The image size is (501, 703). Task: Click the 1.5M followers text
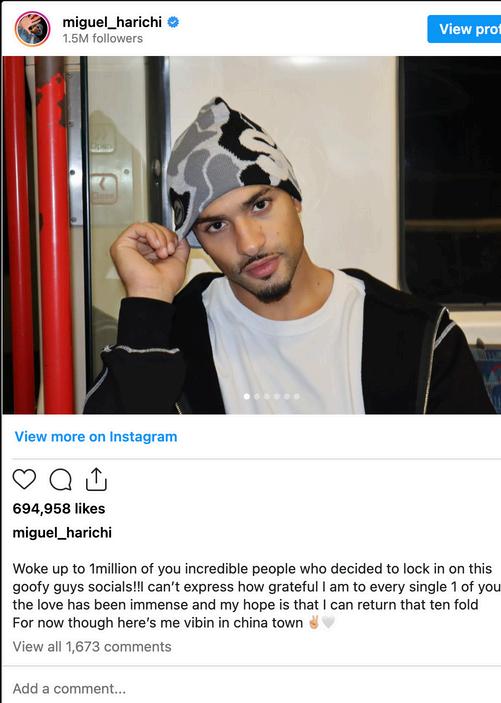click(103, 39)
